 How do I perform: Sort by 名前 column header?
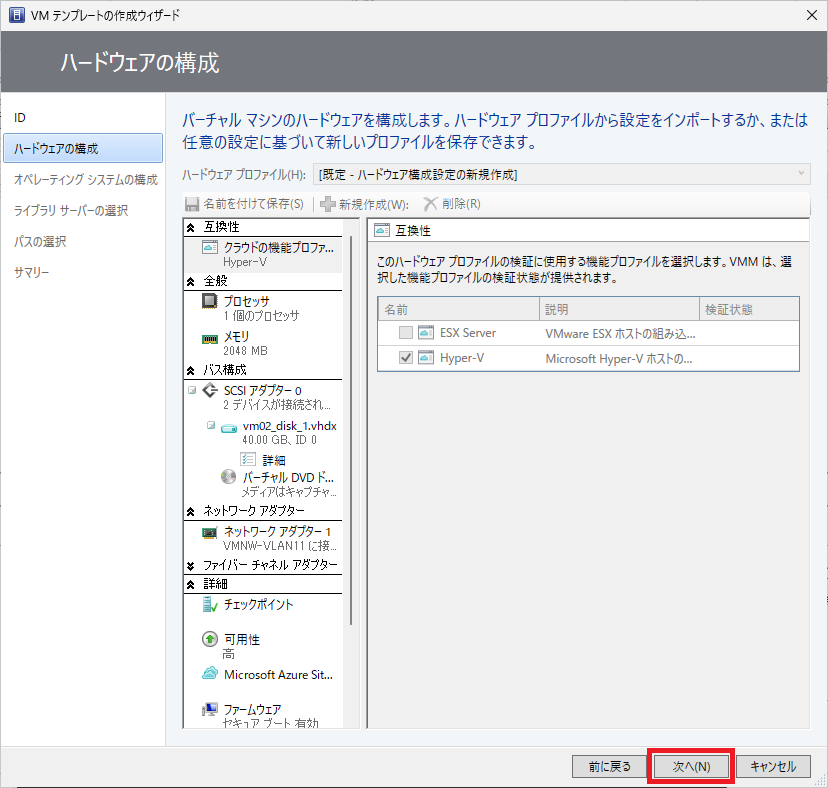(458, 309)
